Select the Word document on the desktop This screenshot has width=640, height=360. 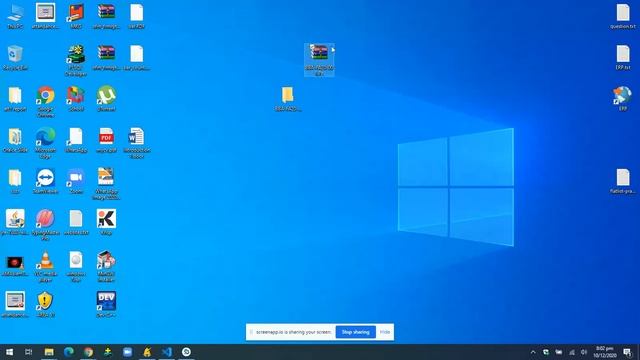click(137, 142)
